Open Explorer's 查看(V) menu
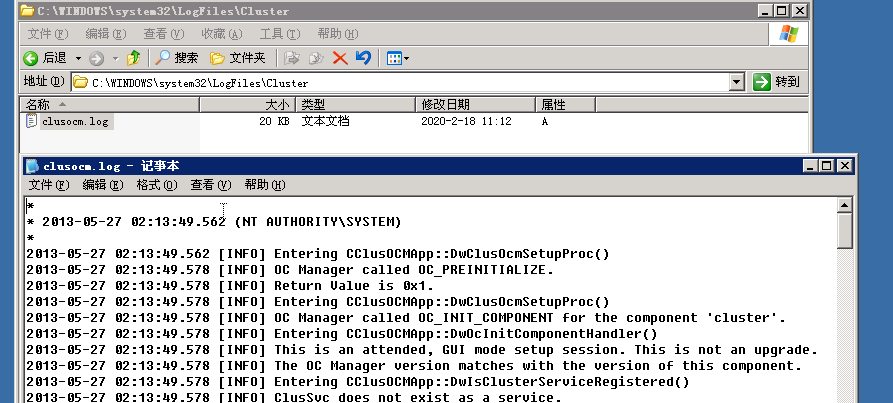The width and height of the screenshot is (893, 403). point(164,34)
